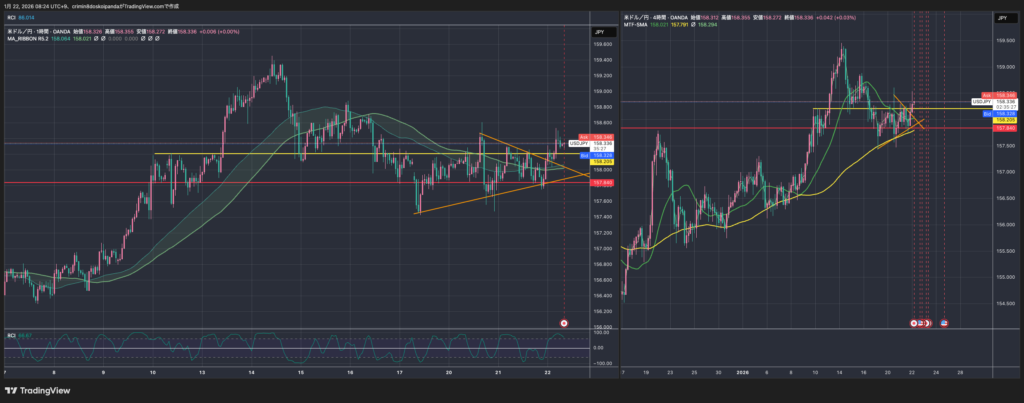Image resolution: width=1024 pixels, height=403 pixels.
Task: Click the JPY currency label on right chart
Action: tap(1002, 18)
